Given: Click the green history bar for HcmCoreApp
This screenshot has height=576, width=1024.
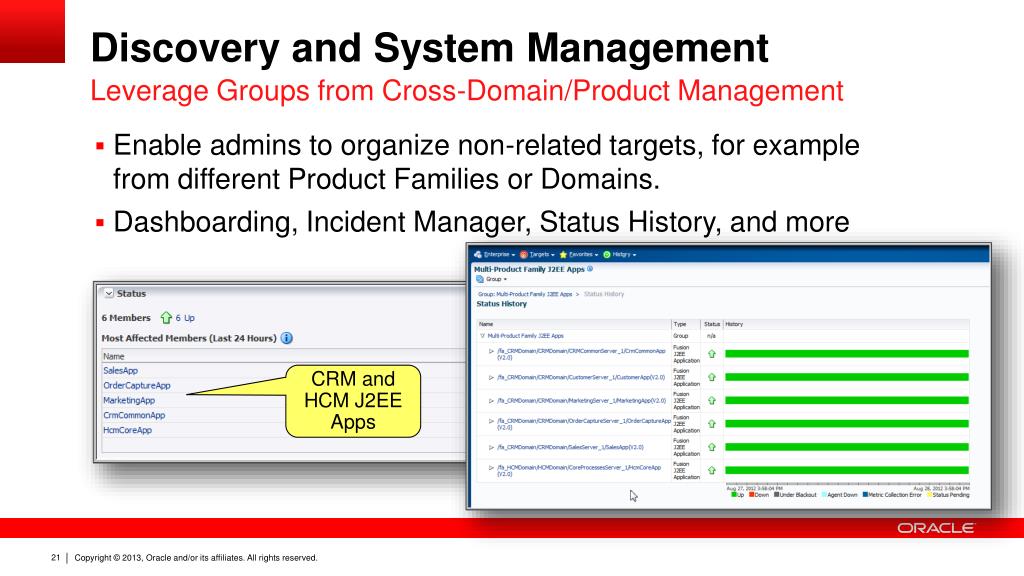Looking at the screenshot, I should tap(846, 470).
